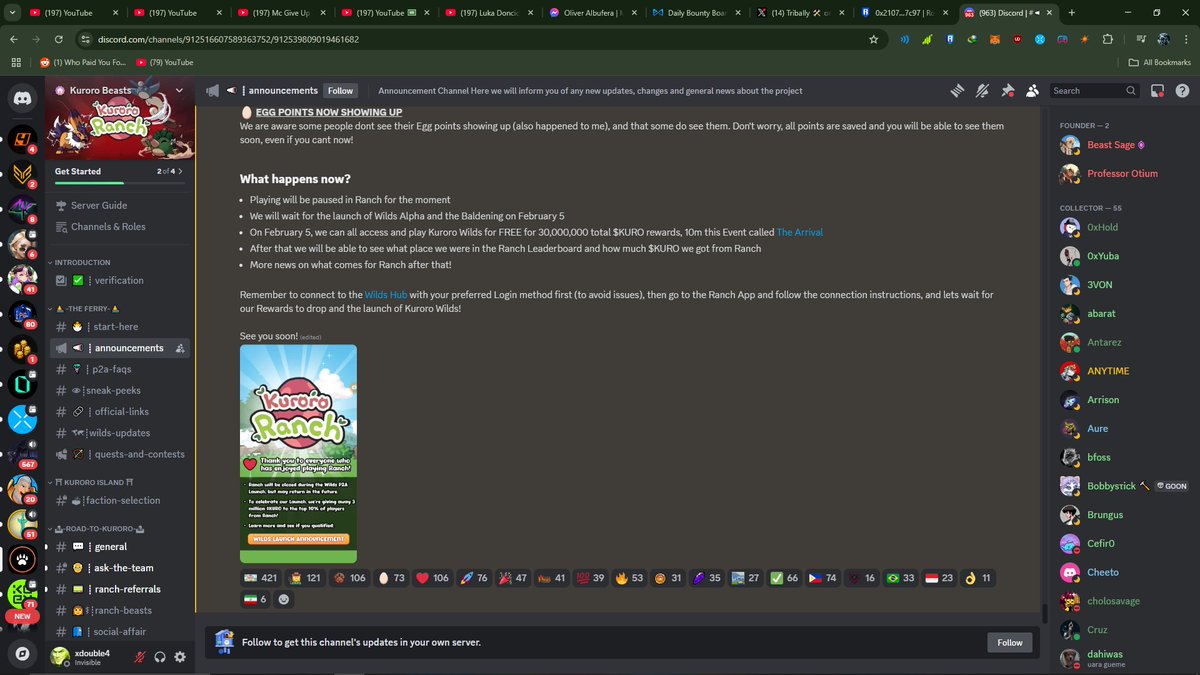
Task: Open the wilds-updates channel
Action: tap(120, 433)
